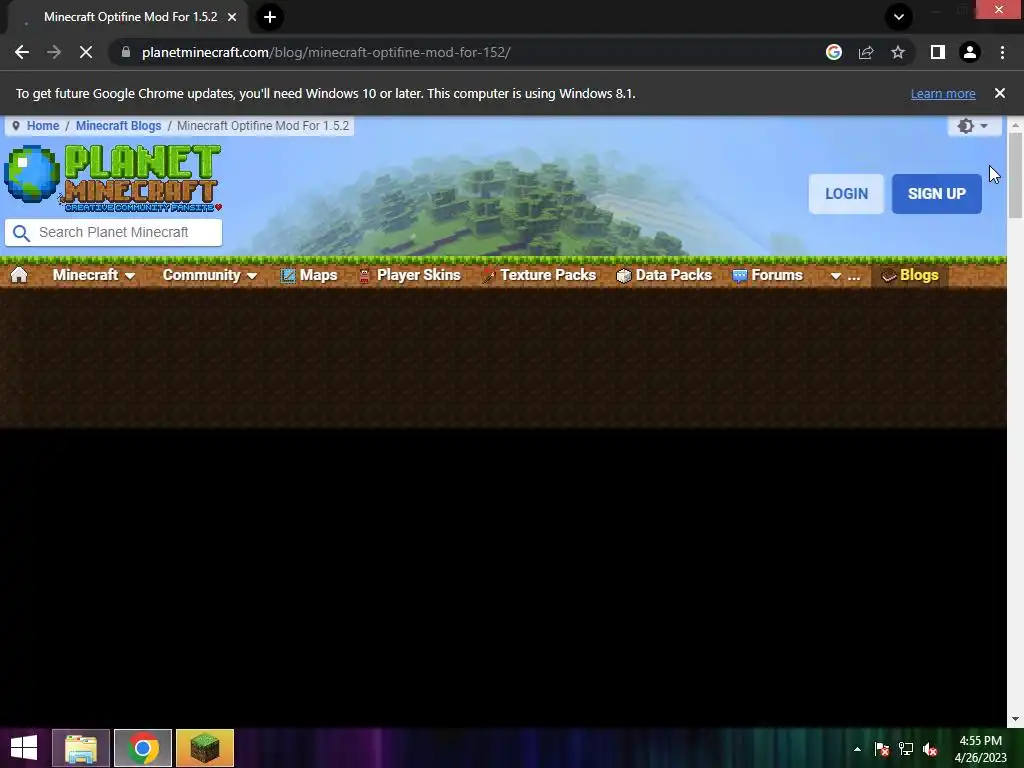
Task: Open the Player Skins section
Action: point(409,275)
